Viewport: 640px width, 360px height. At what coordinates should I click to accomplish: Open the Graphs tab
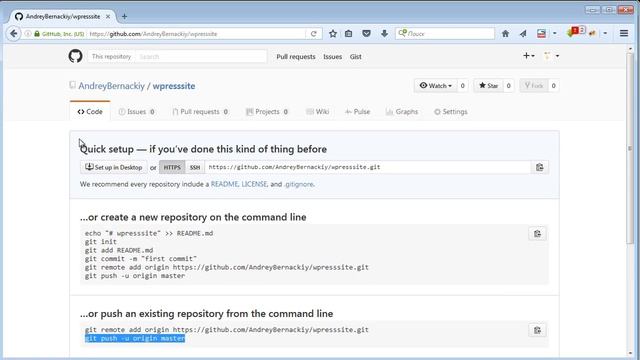click(x=402, y=111)
